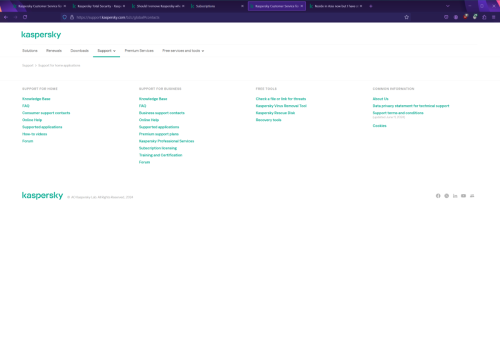The image size is (500, 361).
Task: Open Kaspersky Professional Services link
Action: tap(166, 141)
